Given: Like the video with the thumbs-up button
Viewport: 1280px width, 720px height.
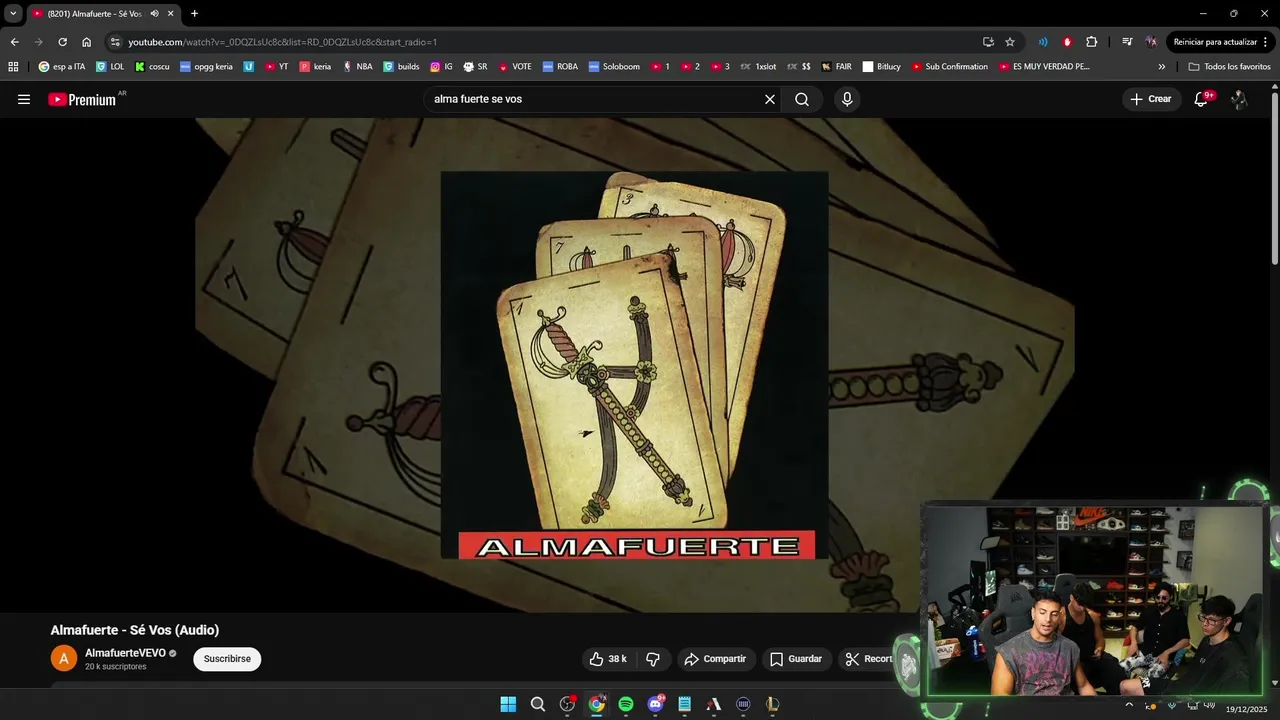Looking at the screenshot, I should click(607, 659).
